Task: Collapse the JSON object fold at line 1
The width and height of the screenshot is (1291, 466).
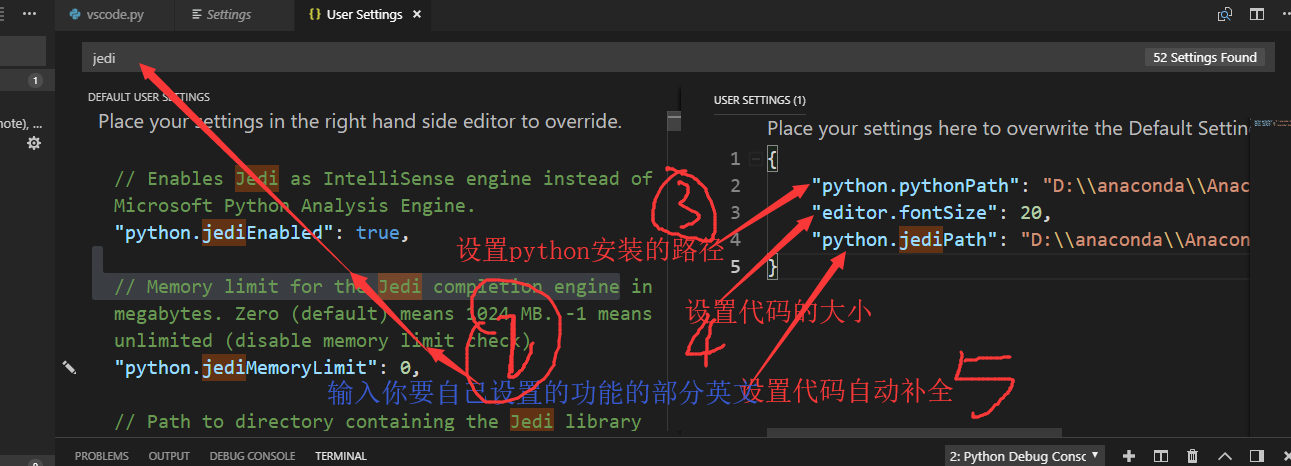Action: pos(753,159)
